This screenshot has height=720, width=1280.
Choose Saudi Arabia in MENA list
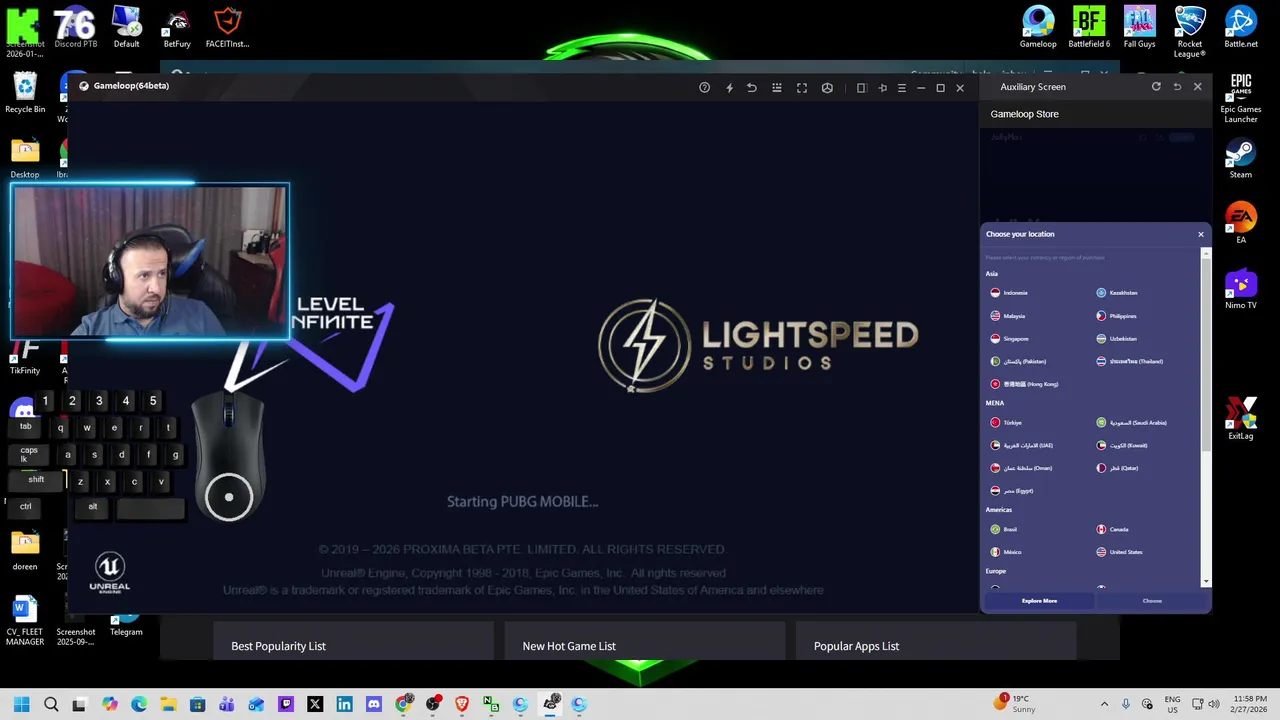click(x=1132, y=423)
